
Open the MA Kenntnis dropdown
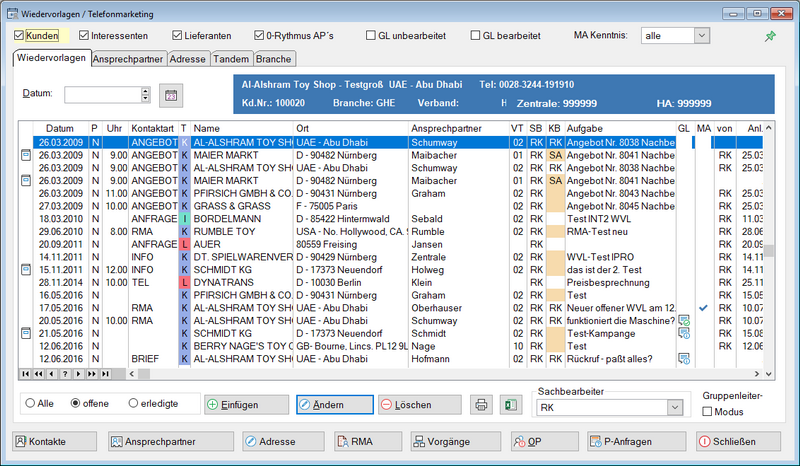(x=701, y=35)
